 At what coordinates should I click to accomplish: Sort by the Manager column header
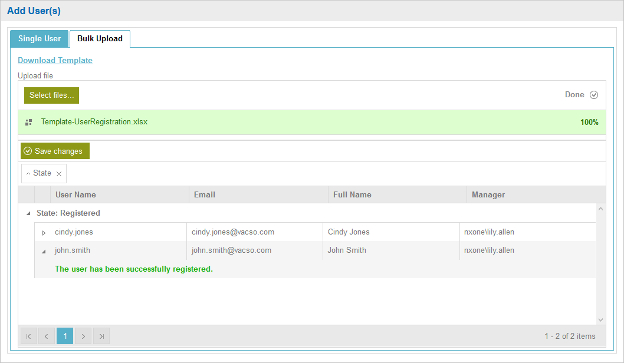536,195
